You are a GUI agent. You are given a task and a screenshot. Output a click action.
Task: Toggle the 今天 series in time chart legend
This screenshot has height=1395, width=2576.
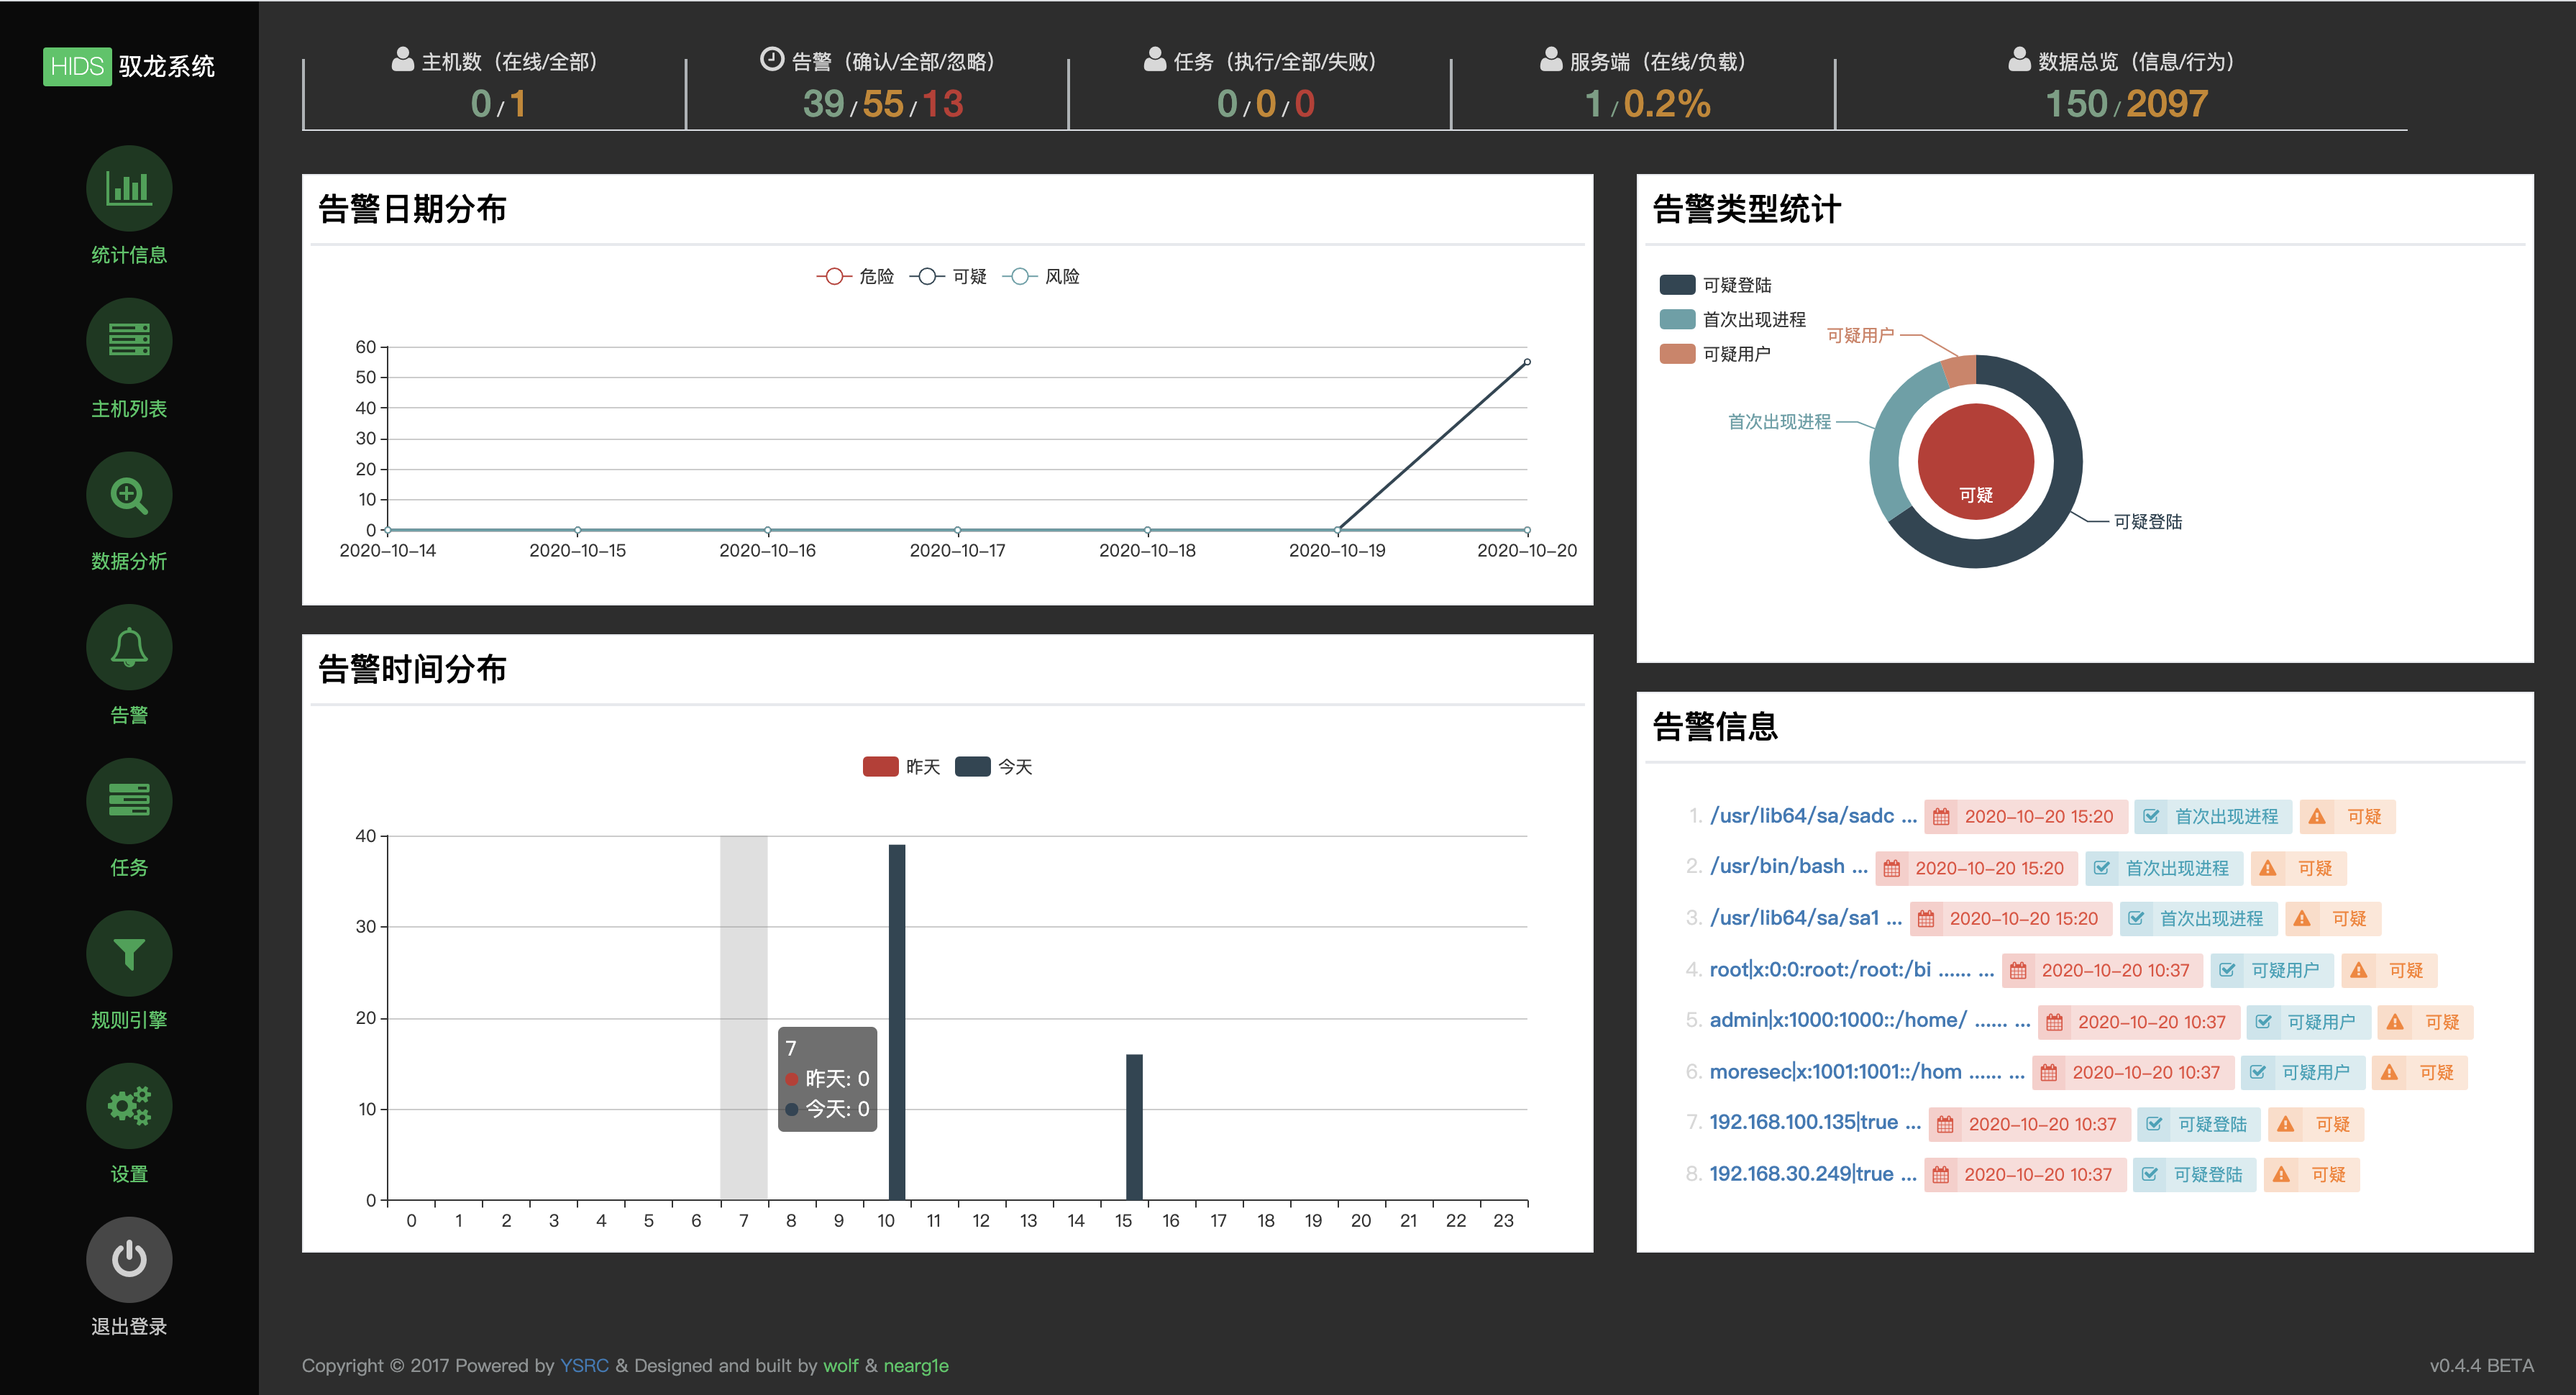[993, 767]
